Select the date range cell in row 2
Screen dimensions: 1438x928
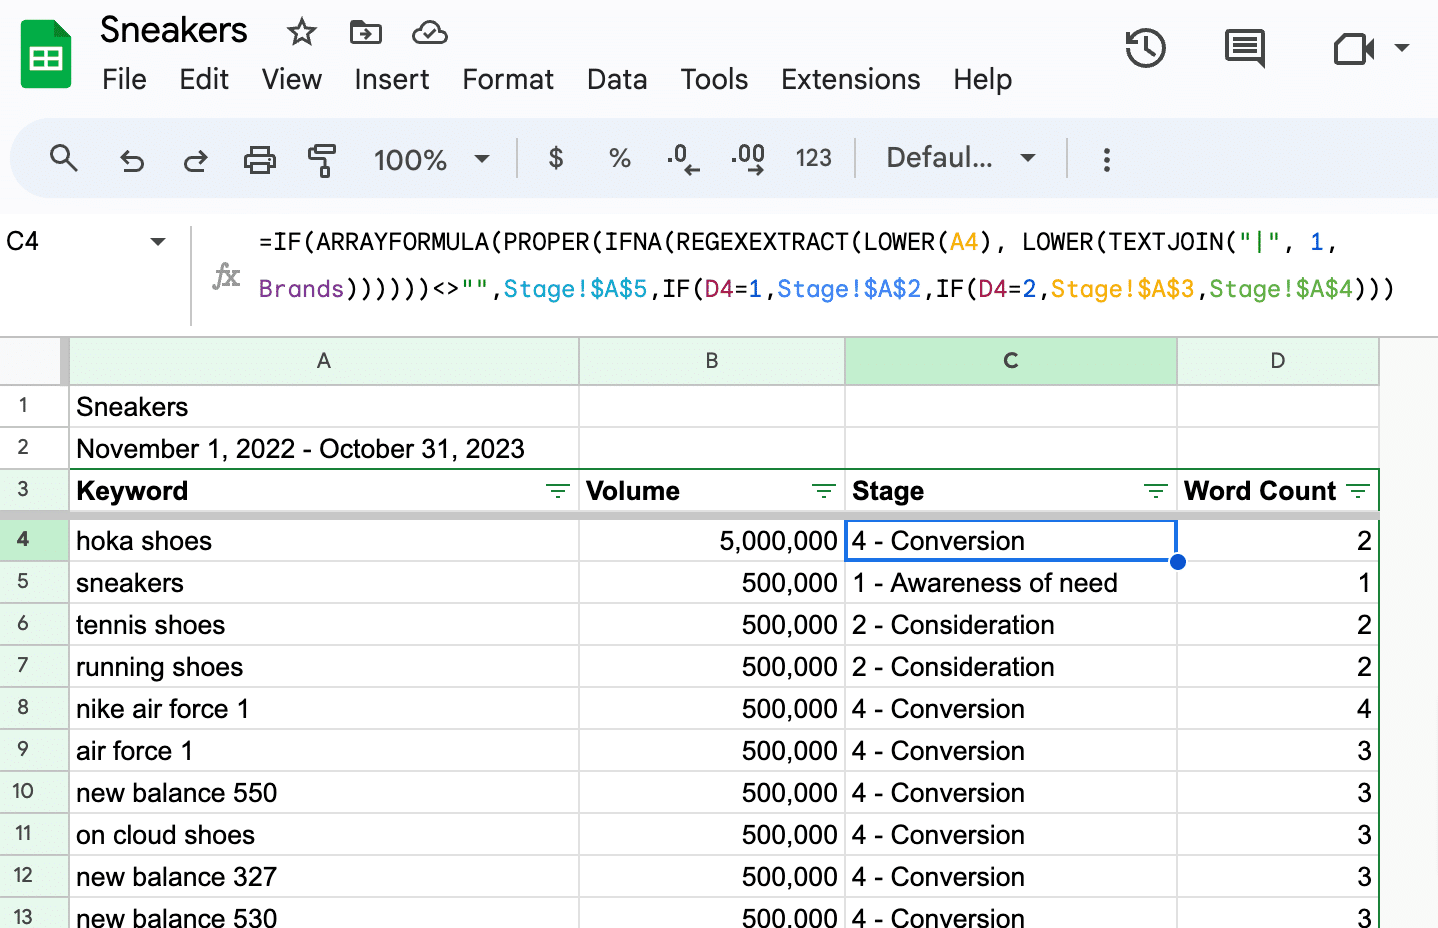pos(324,449)
